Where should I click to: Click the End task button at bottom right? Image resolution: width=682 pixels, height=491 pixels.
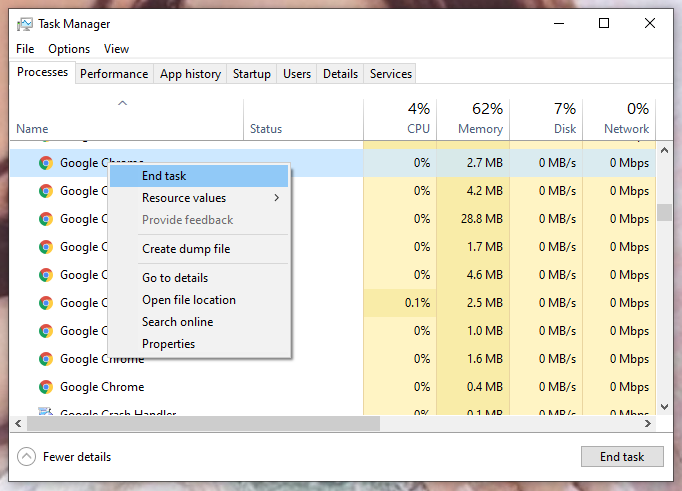point(622,457)
